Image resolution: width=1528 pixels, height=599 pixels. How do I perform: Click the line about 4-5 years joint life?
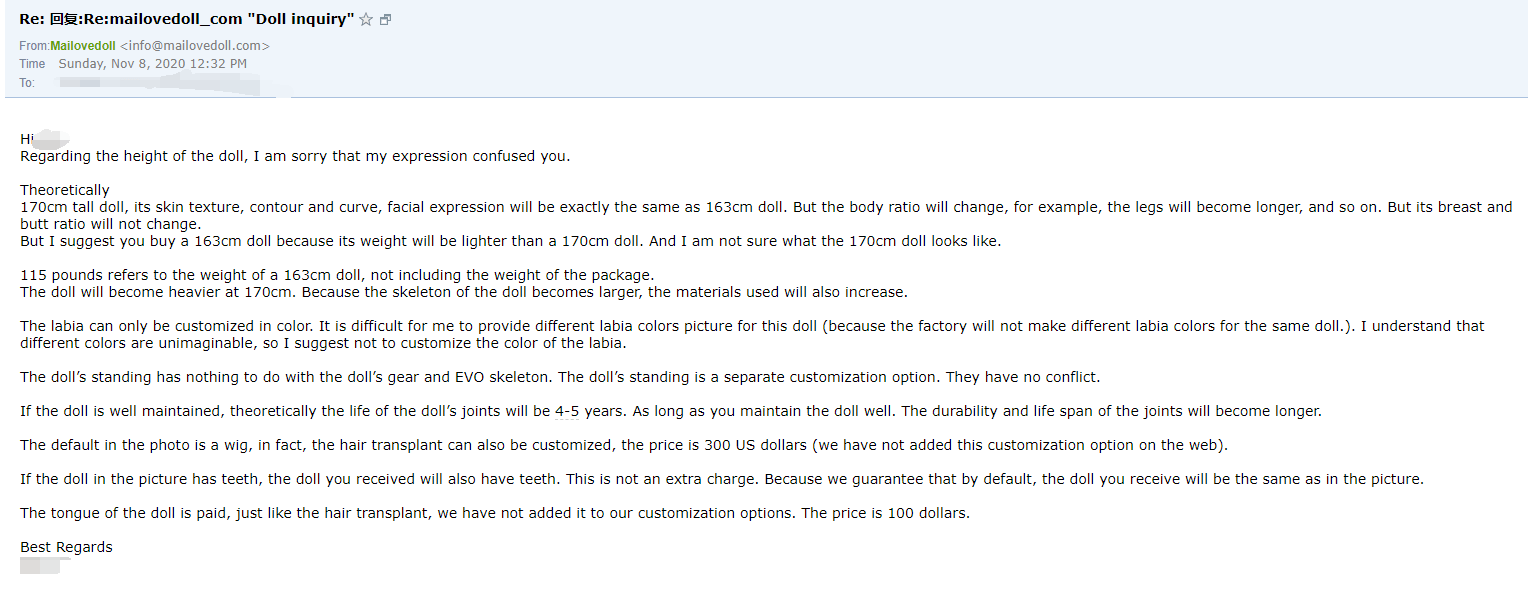(x=670, y=411)
